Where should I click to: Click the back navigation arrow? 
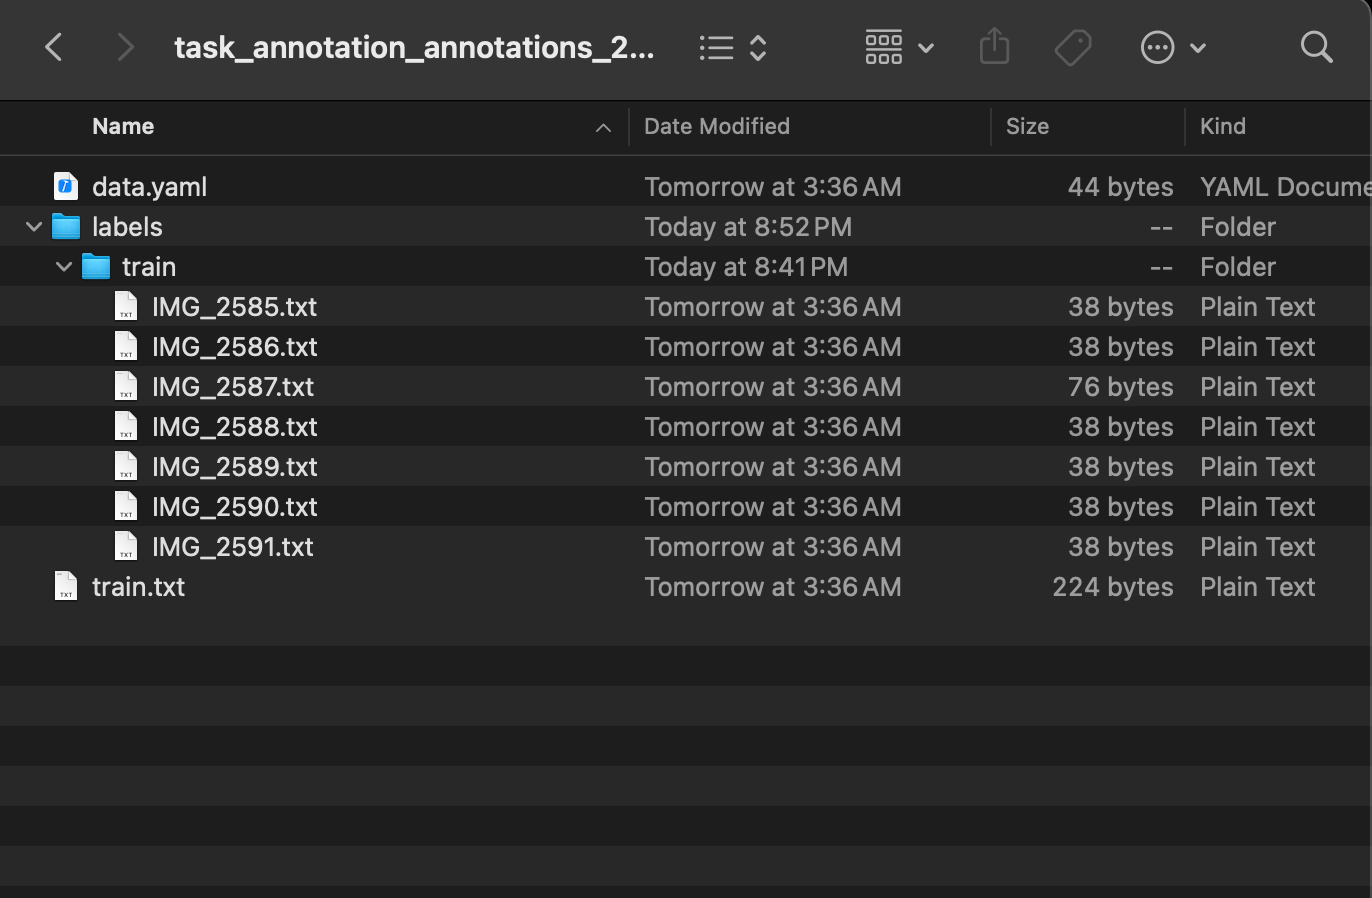(x=54, y=47)
